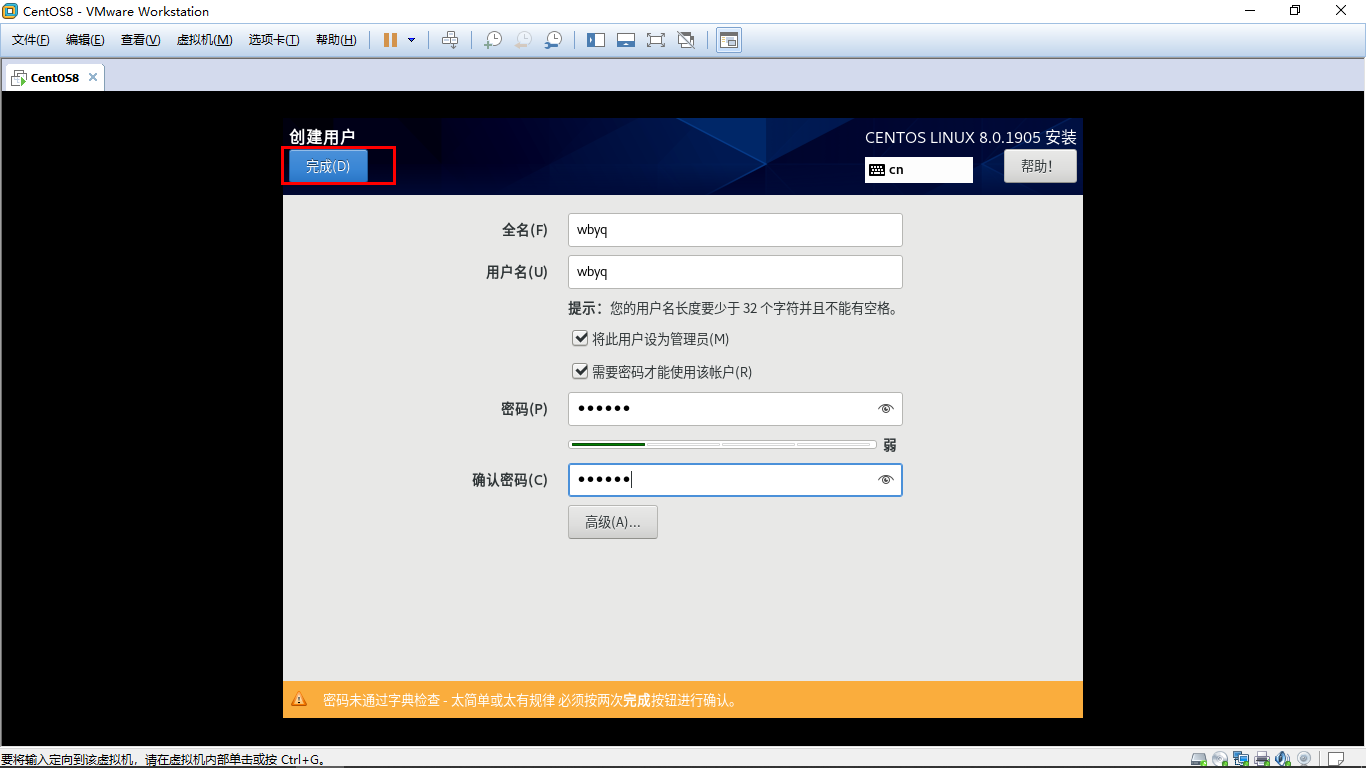Click the 帮助! help button
This screenshot has width=1366, height=768.
click(x=1040, y=166)
